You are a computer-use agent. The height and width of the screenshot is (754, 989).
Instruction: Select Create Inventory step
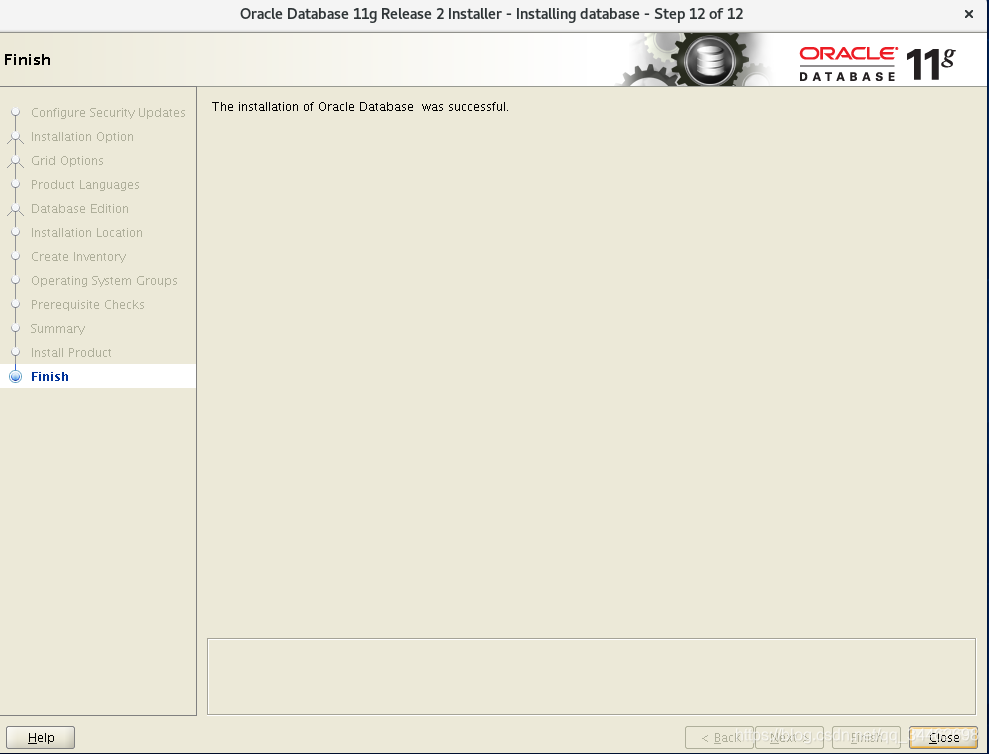click(x=78, y=256)
